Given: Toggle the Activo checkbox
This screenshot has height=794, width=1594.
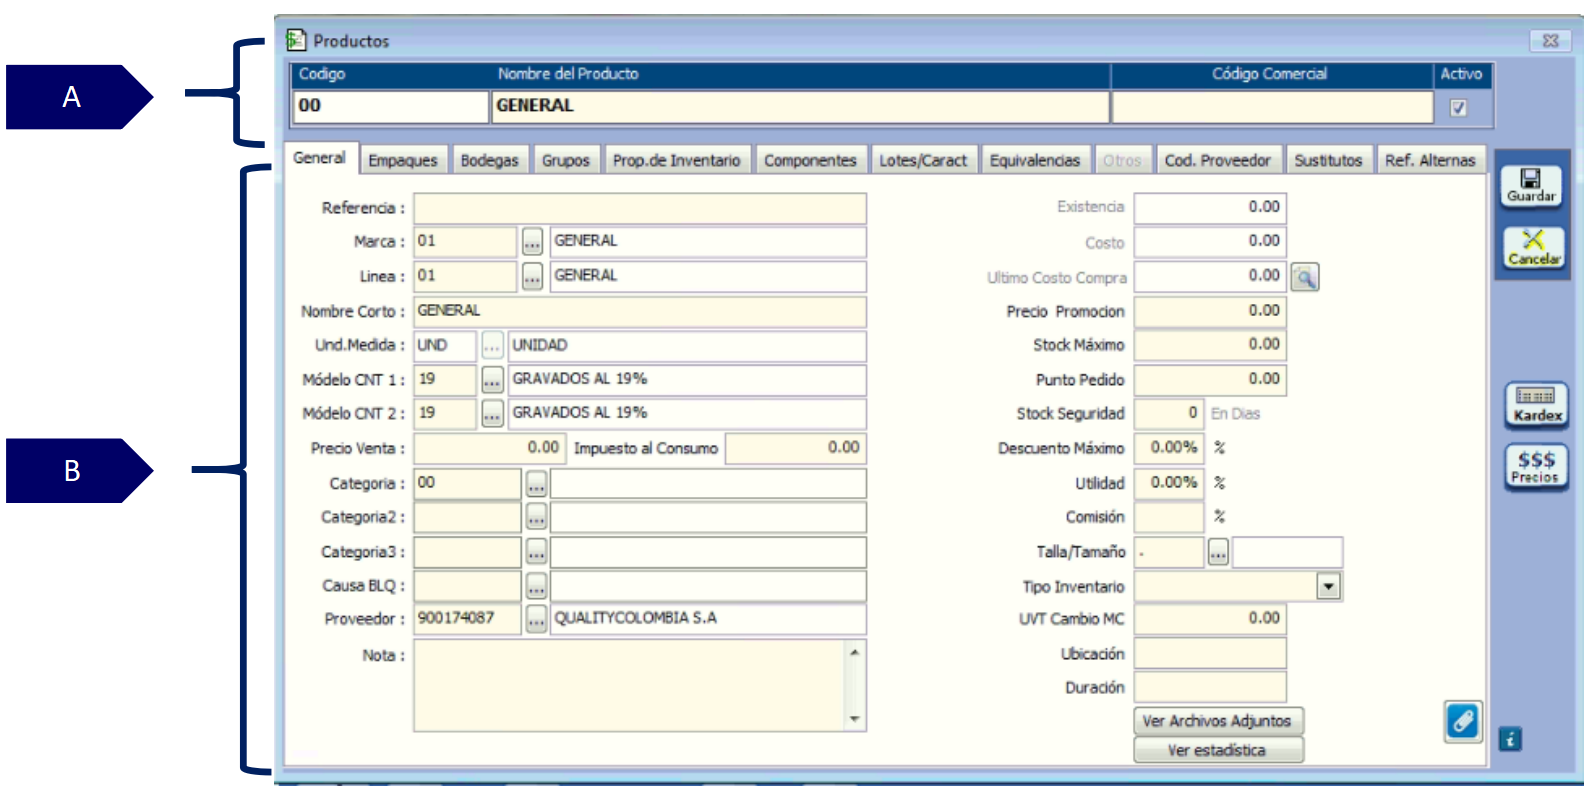Looking at the screenshot, I should click(1458, 107).
